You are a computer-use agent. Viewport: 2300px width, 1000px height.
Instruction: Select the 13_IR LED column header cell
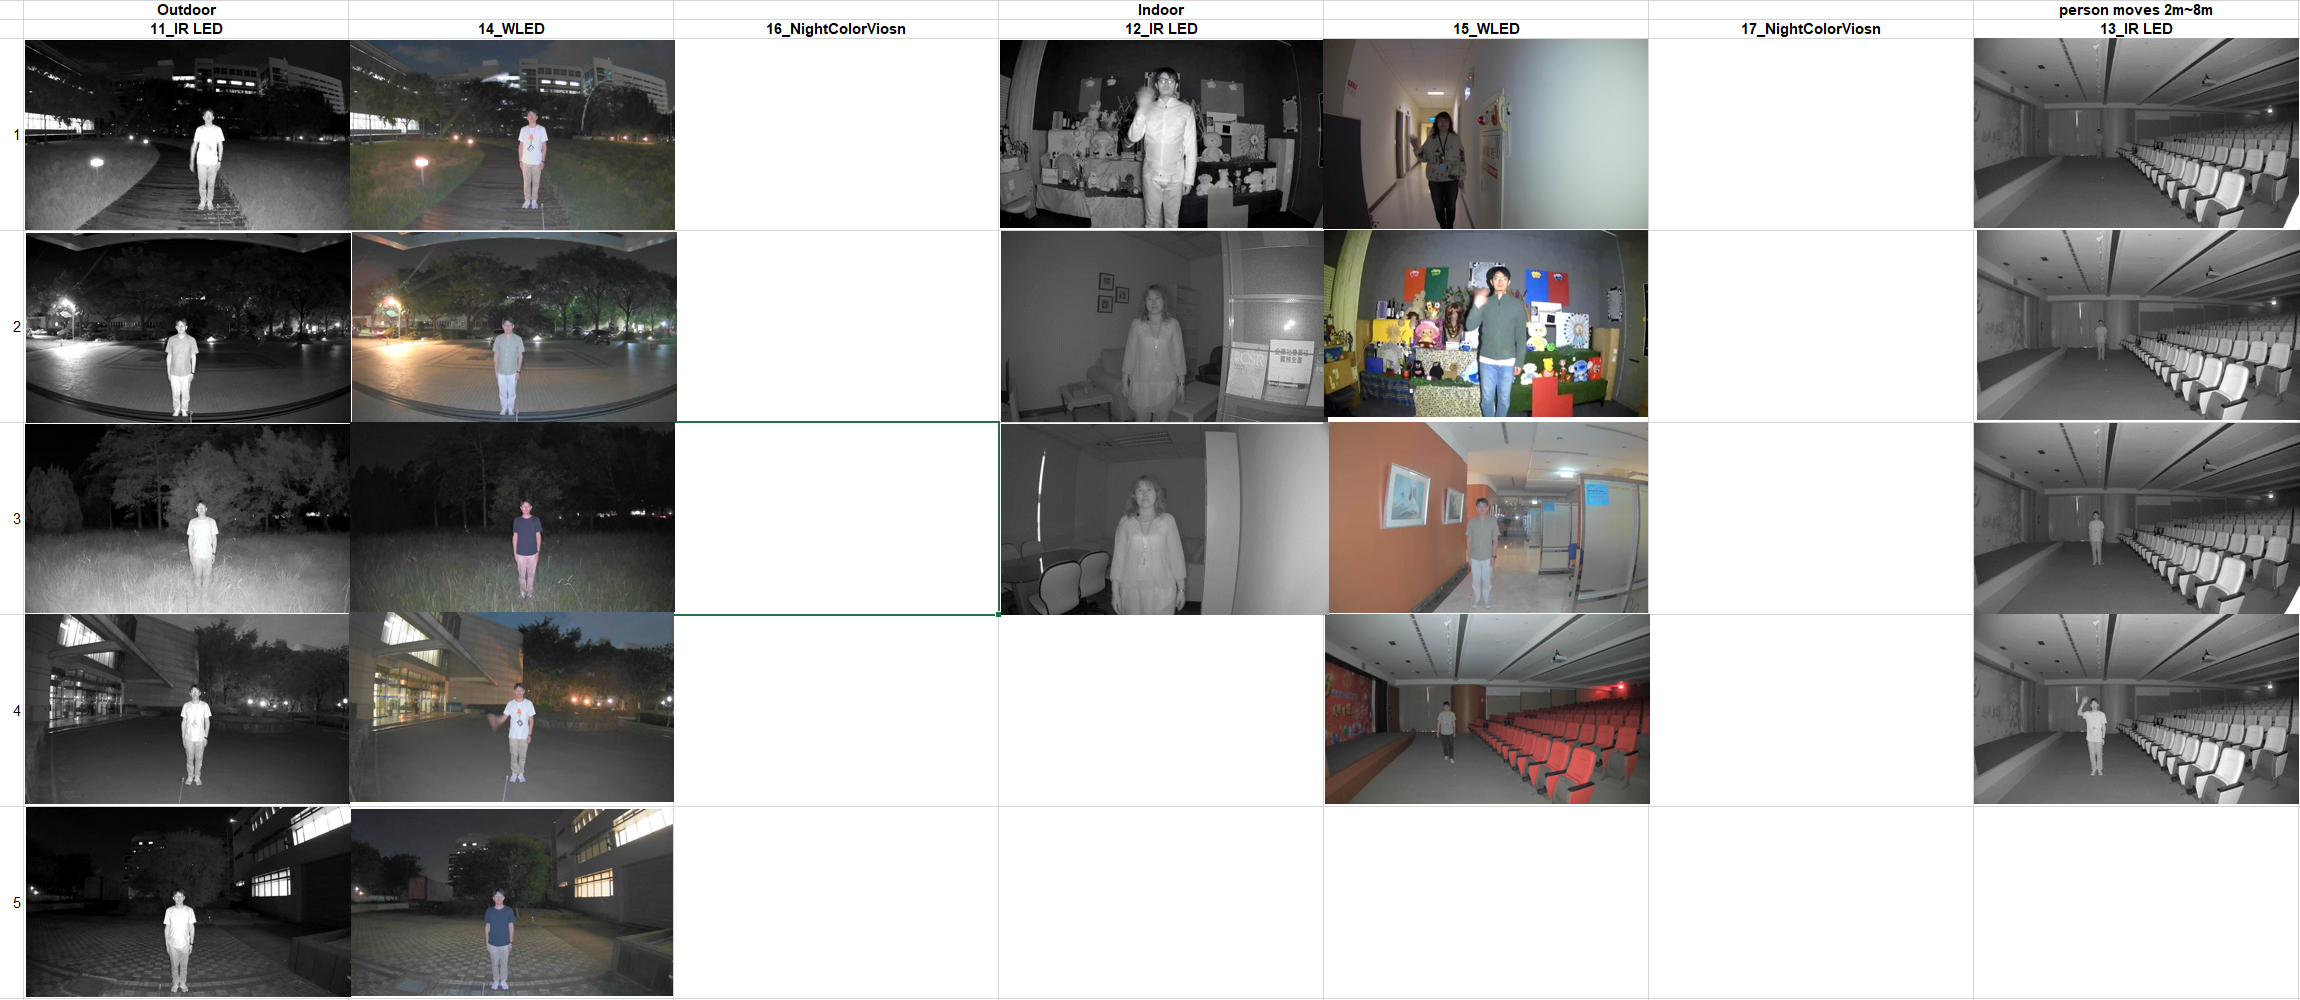click(2135, 29)
